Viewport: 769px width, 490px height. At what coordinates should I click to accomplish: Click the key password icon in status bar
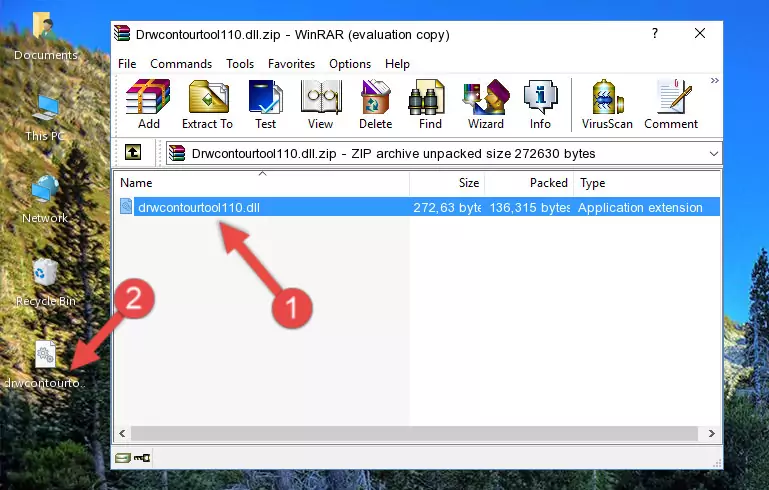point(142,458)
